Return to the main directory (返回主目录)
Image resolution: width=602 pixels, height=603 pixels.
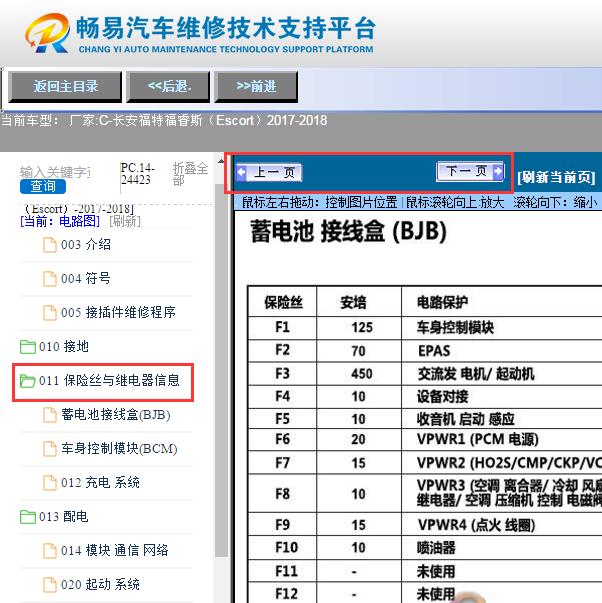tap(65, 87)
